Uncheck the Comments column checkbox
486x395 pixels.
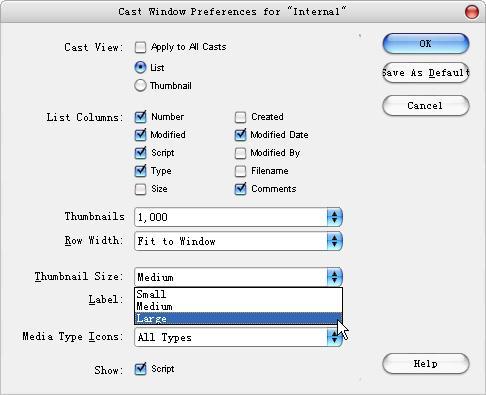(240, 189)
